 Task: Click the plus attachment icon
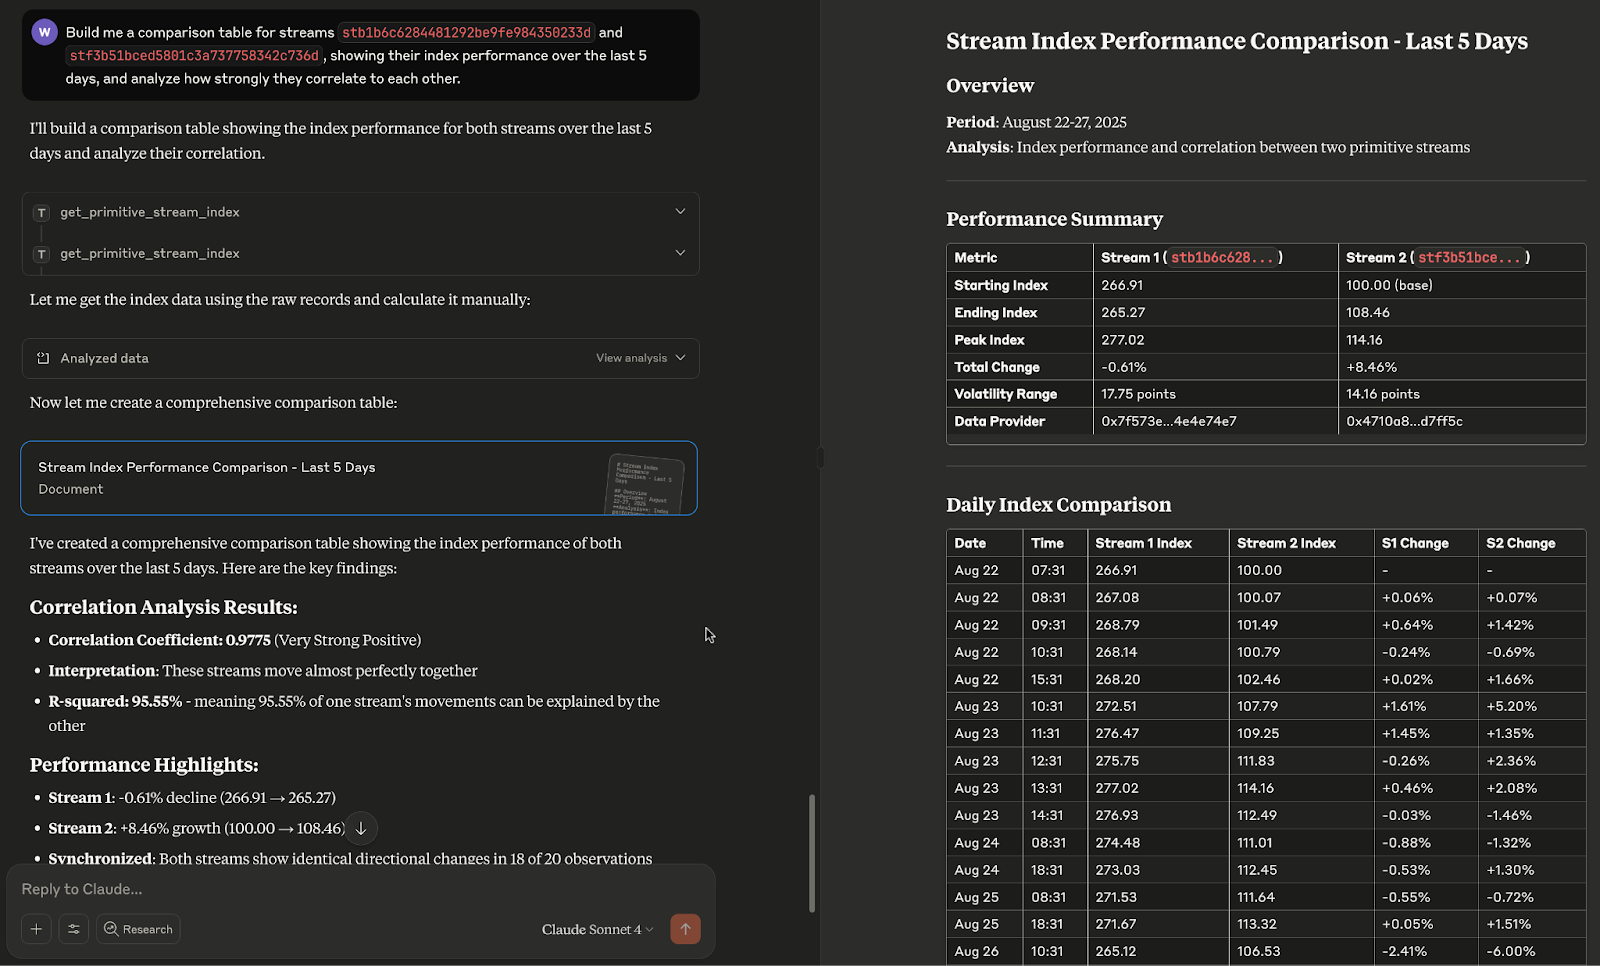pyautogui.click(x=36, y=929)
